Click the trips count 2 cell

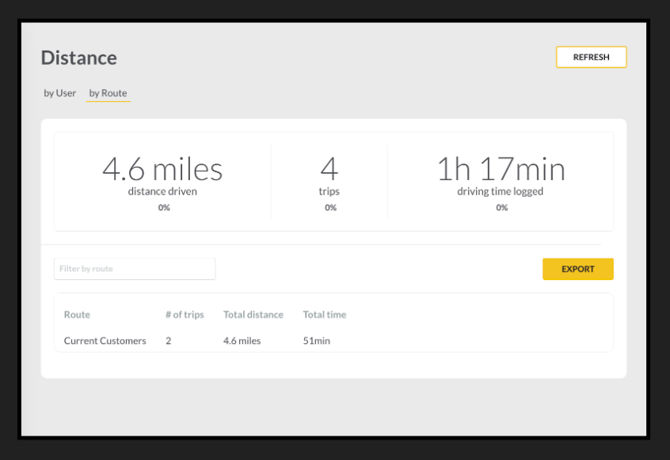168,341
